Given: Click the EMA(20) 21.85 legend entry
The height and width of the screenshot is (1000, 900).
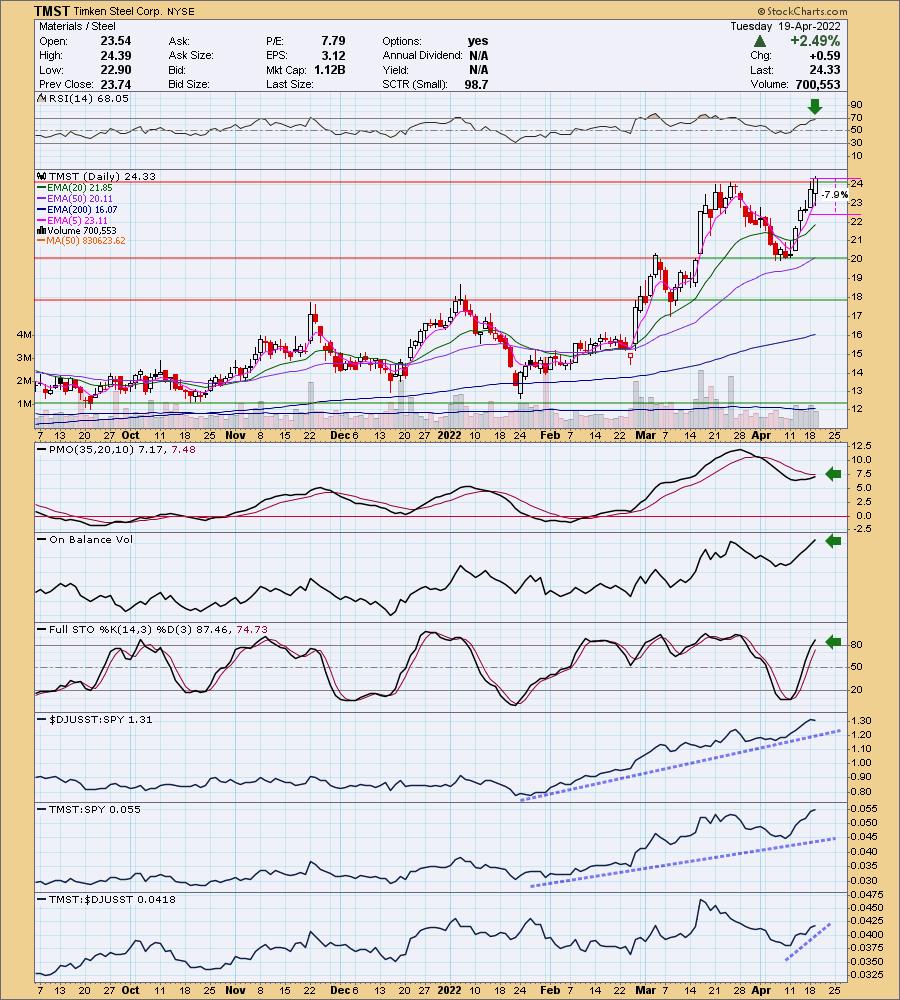Looking at the screenshot, I should point(75,188).
